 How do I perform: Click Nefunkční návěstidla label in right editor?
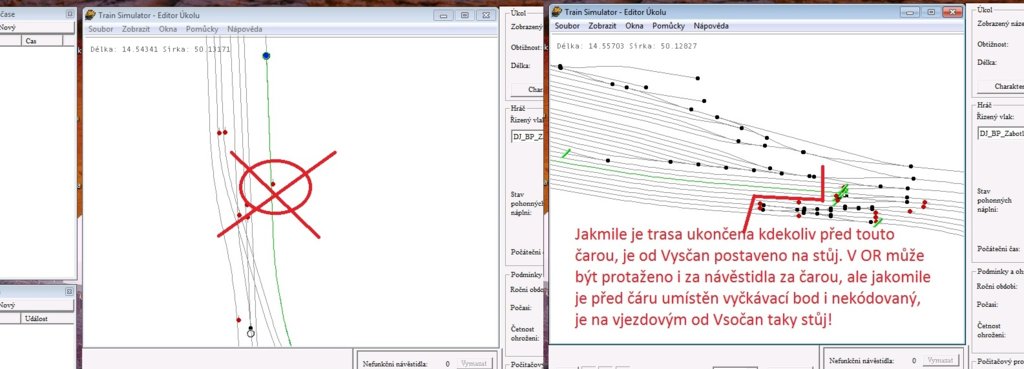(861, 361)
